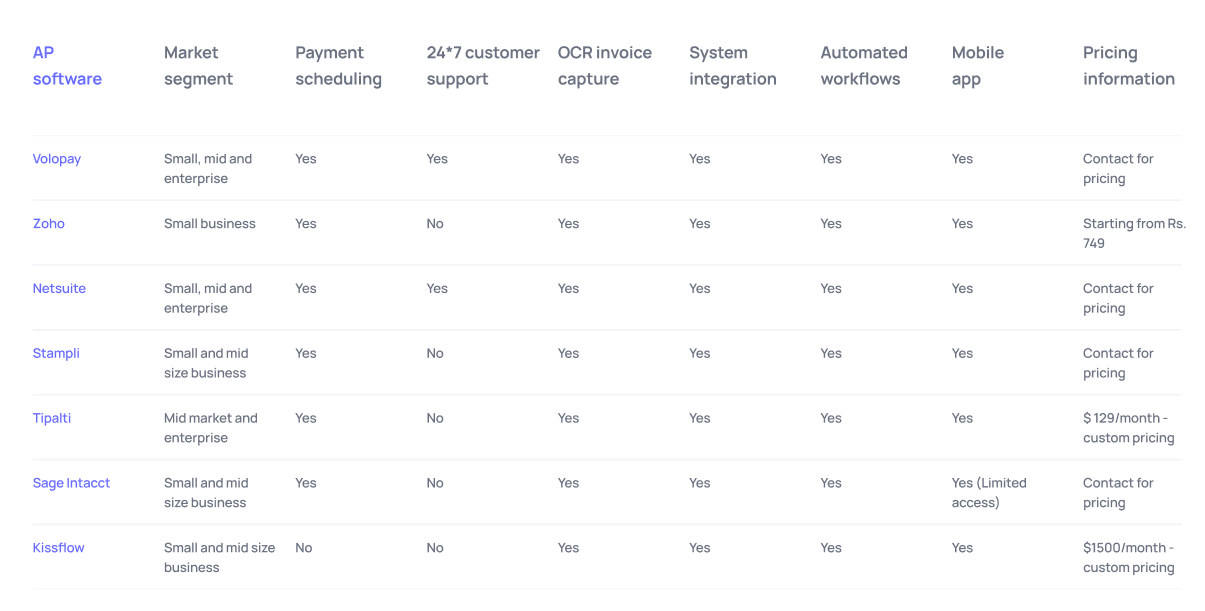Select Netsuite's 'Contact for pricing' cell
This screenshot has height=611, width=1205.
pos(1118,299)
